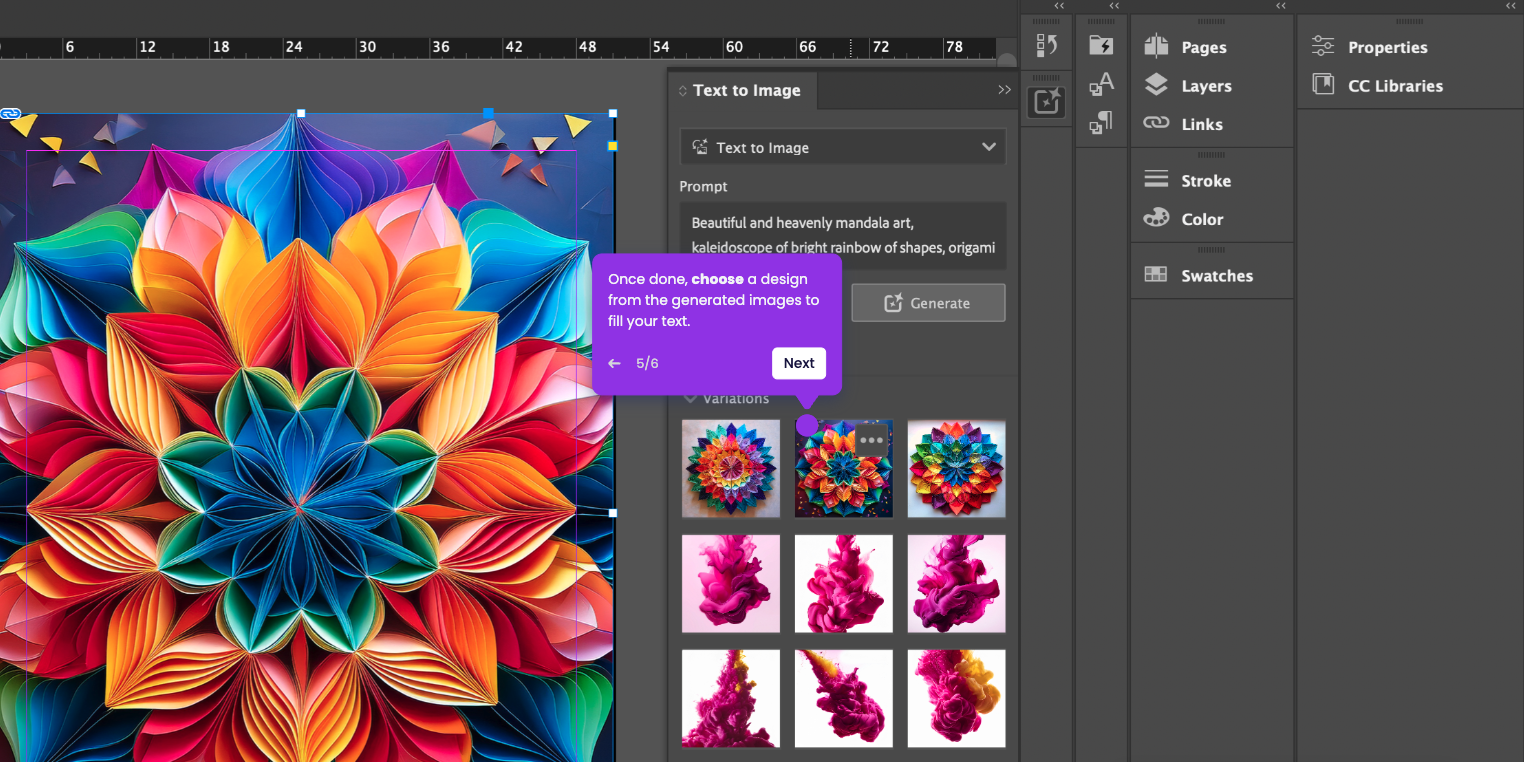Screen dimensions: 1524x762
Task: Click the Character Styles panel icon
Action: pos(1101,84)
